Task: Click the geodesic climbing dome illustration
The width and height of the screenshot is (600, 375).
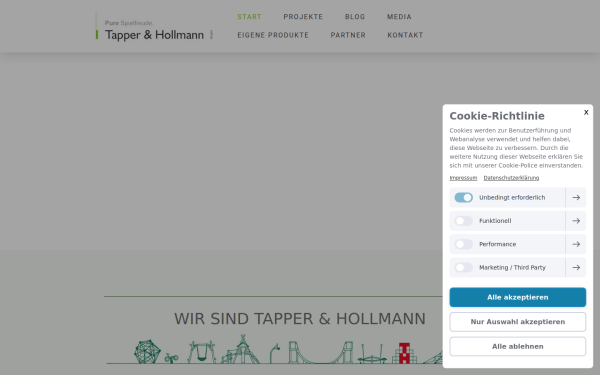Action: [x=147, y=351]
